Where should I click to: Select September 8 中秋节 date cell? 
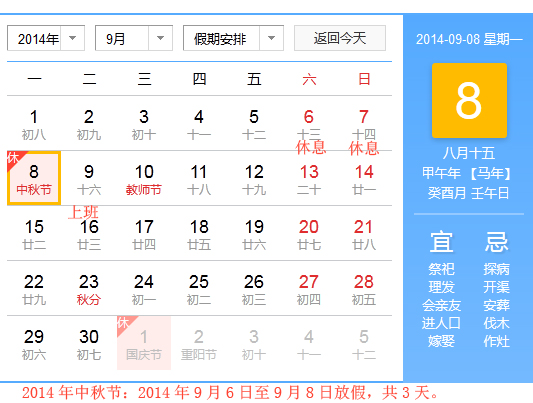click(x=34, y=178)
